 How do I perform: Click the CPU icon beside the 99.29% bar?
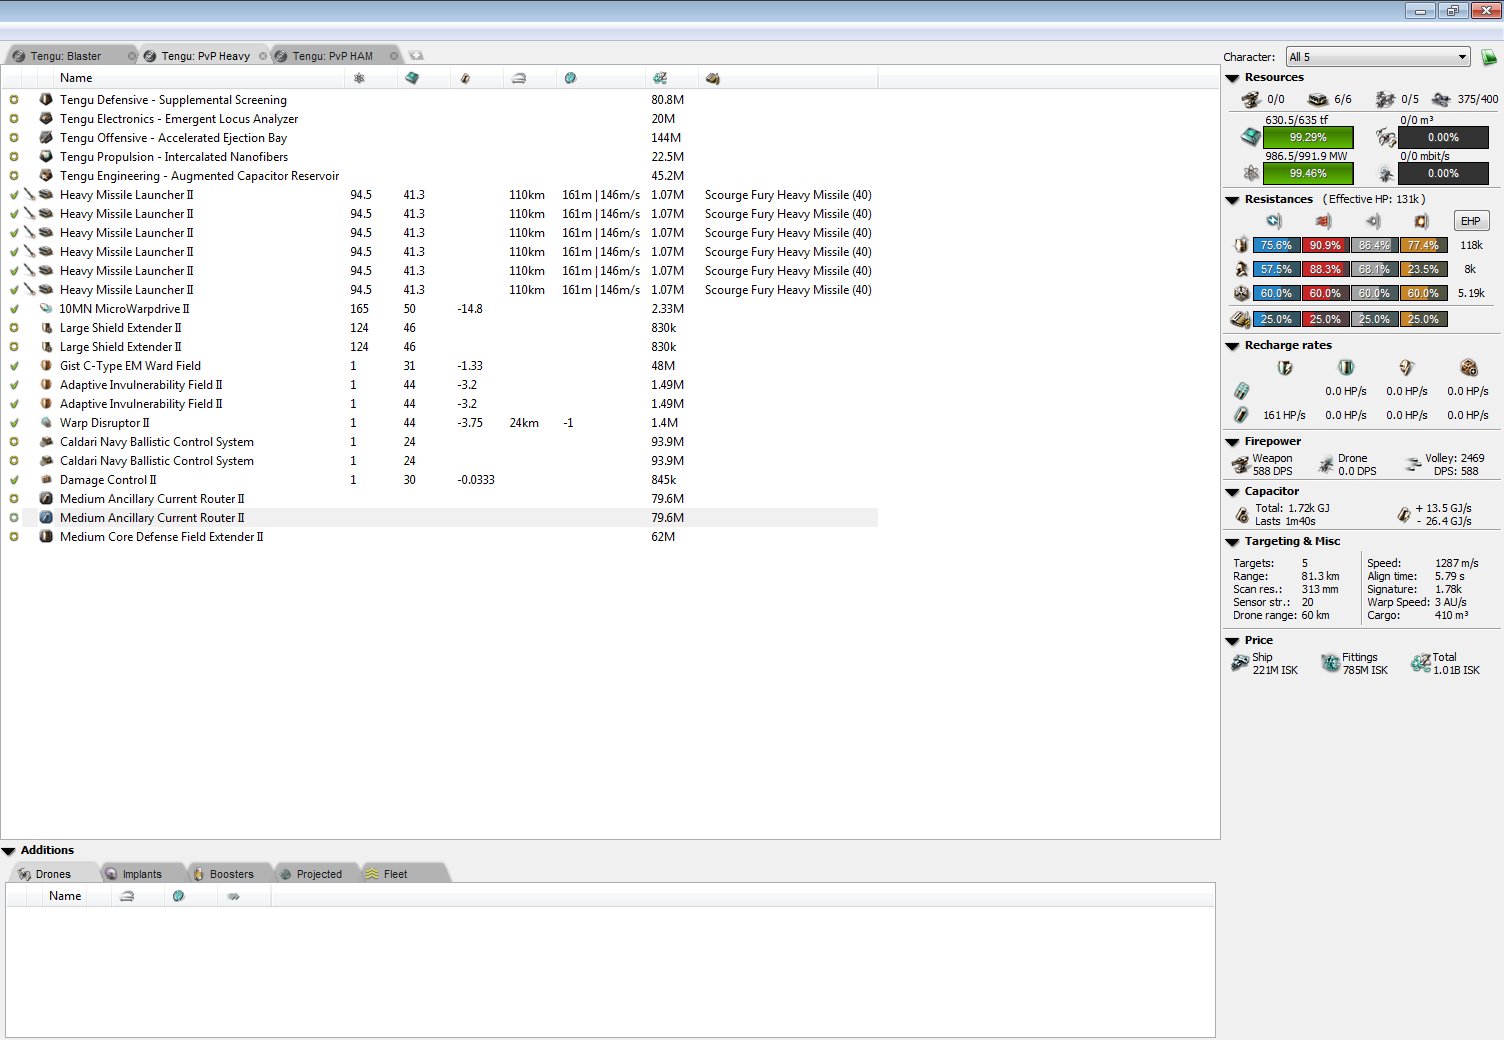(1251, 137)
